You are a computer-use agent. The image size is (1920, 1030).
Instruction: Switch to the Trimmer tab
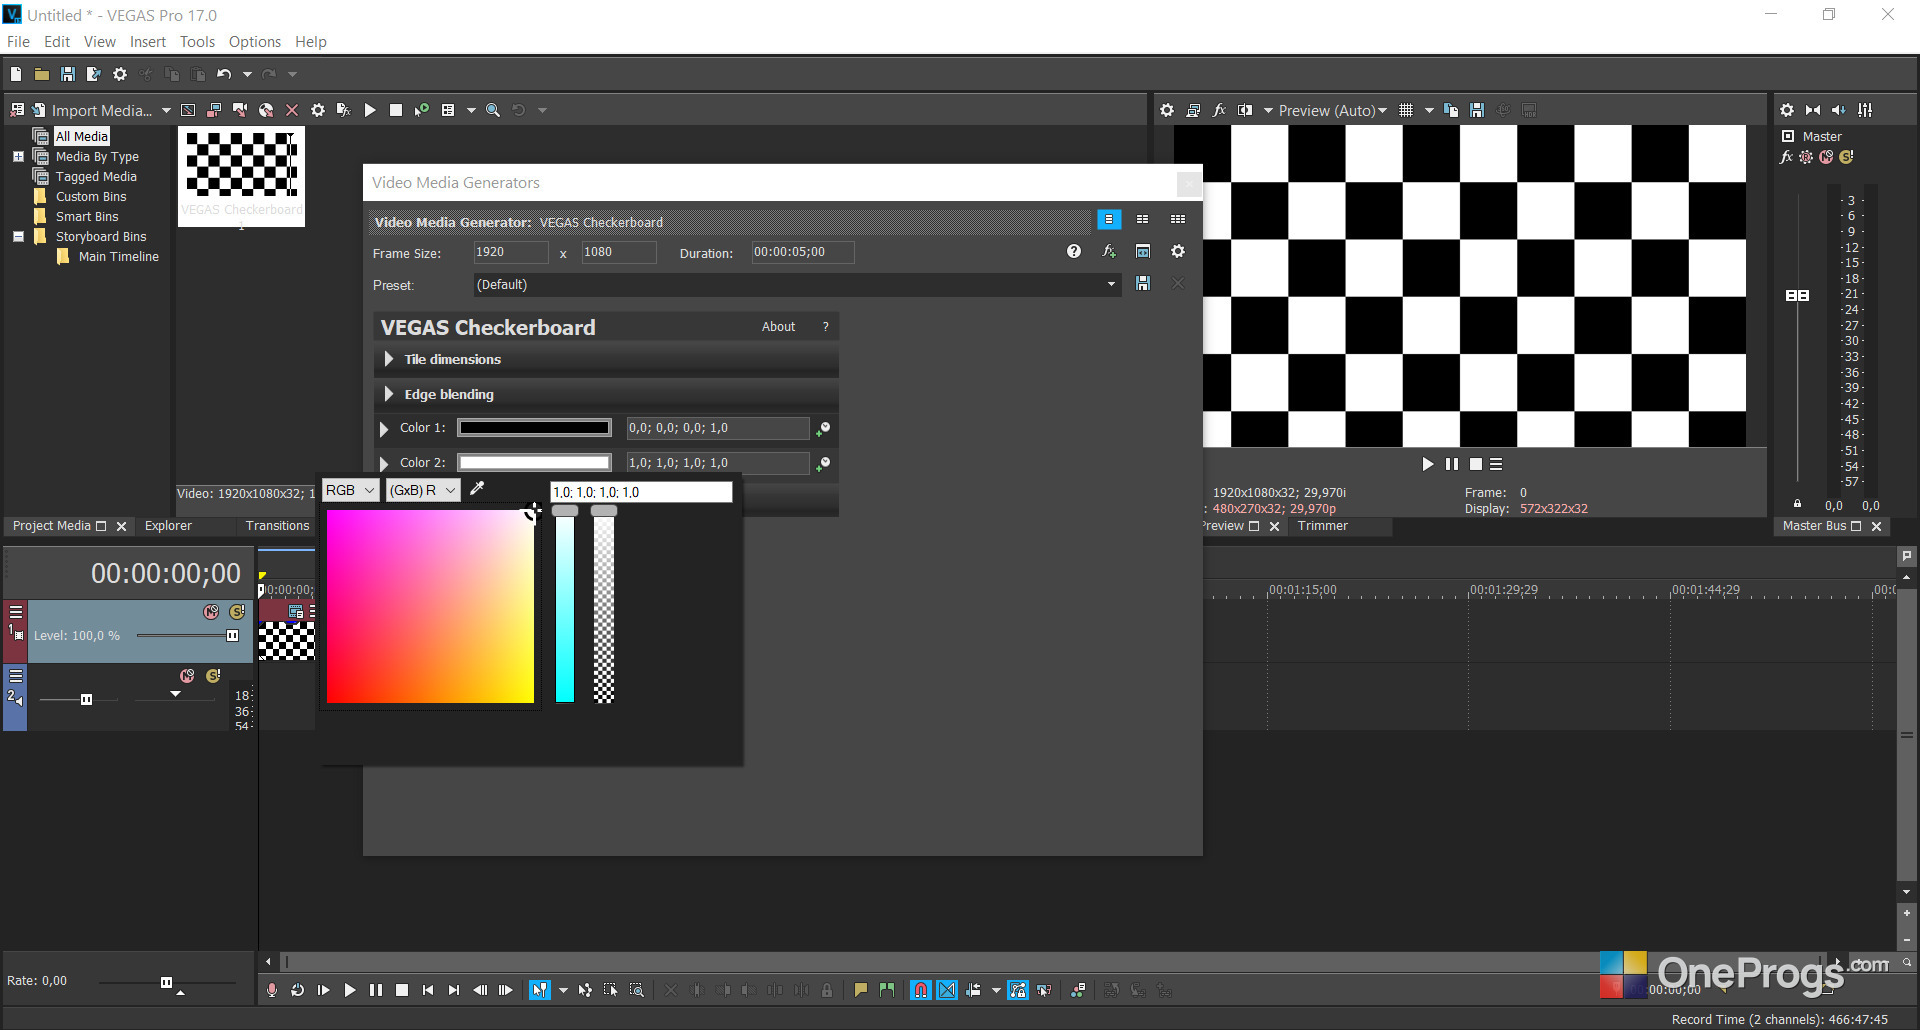1322,526
